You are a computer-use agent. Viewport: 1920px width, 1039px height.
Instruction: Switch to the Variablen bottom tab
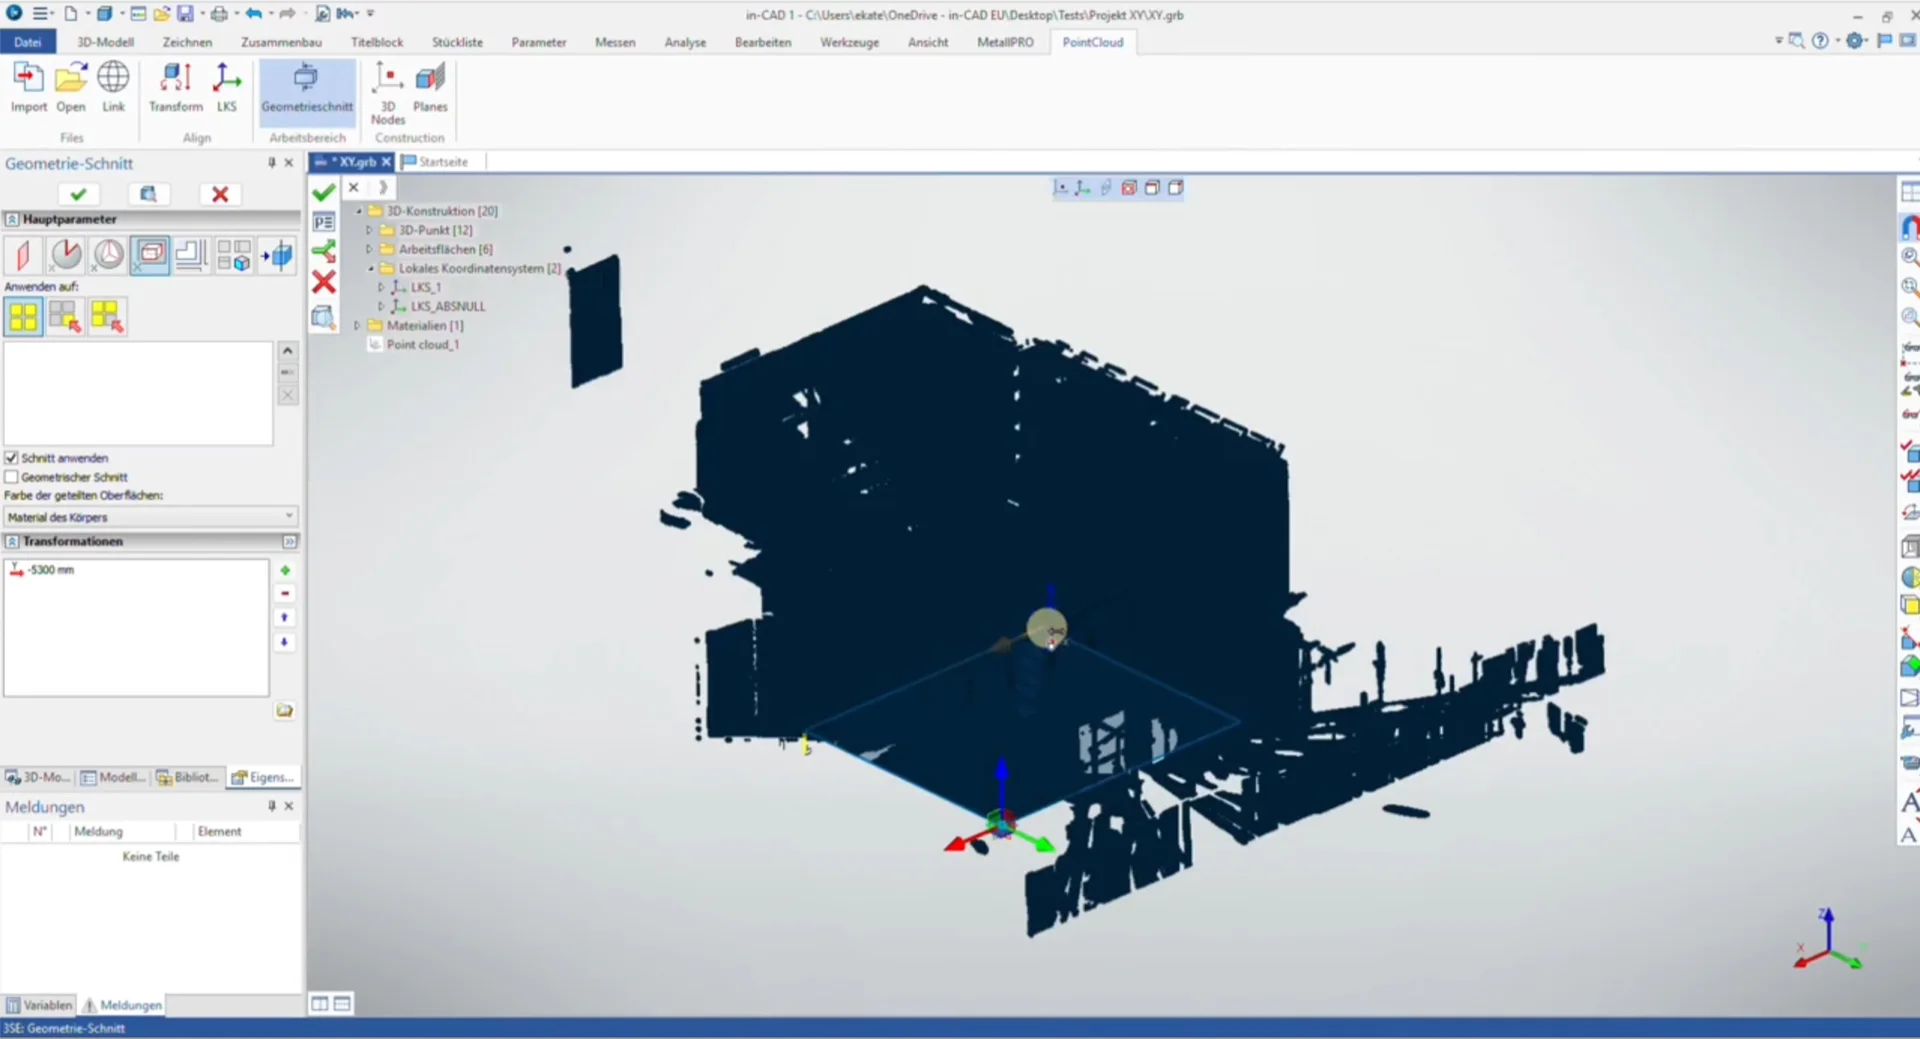pos(40,1005)
